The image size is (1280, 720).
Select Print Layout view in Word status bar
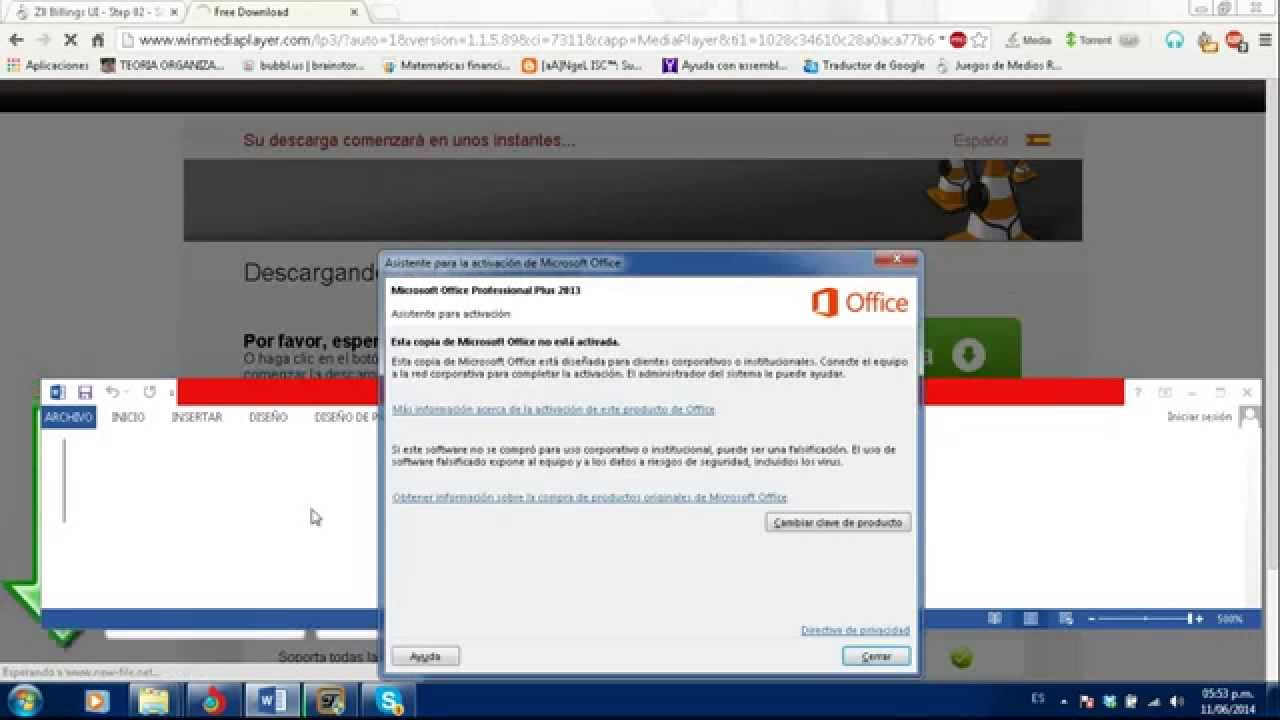click(1031, 619)
